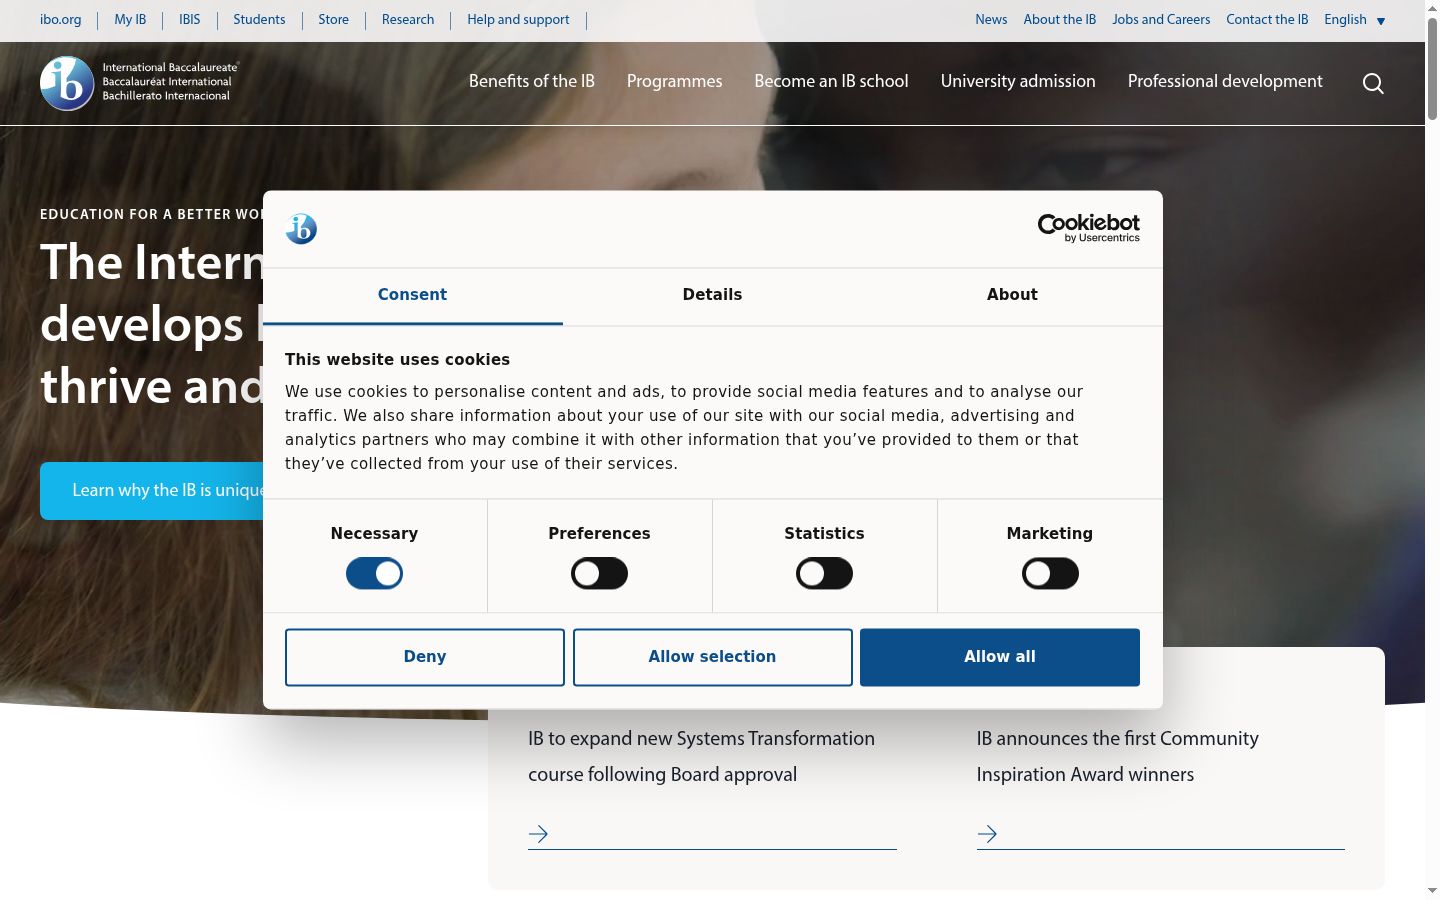Open Contact the IB link

point(1267,20)
